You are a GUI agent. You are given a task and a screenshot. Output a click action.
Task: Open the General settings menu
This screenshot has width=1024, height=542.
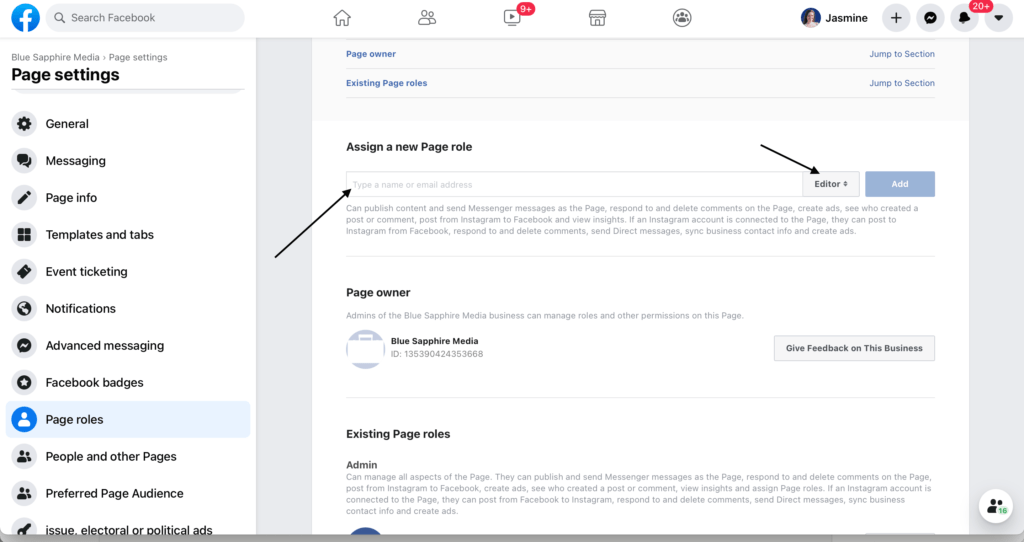[x=128, y=123]
